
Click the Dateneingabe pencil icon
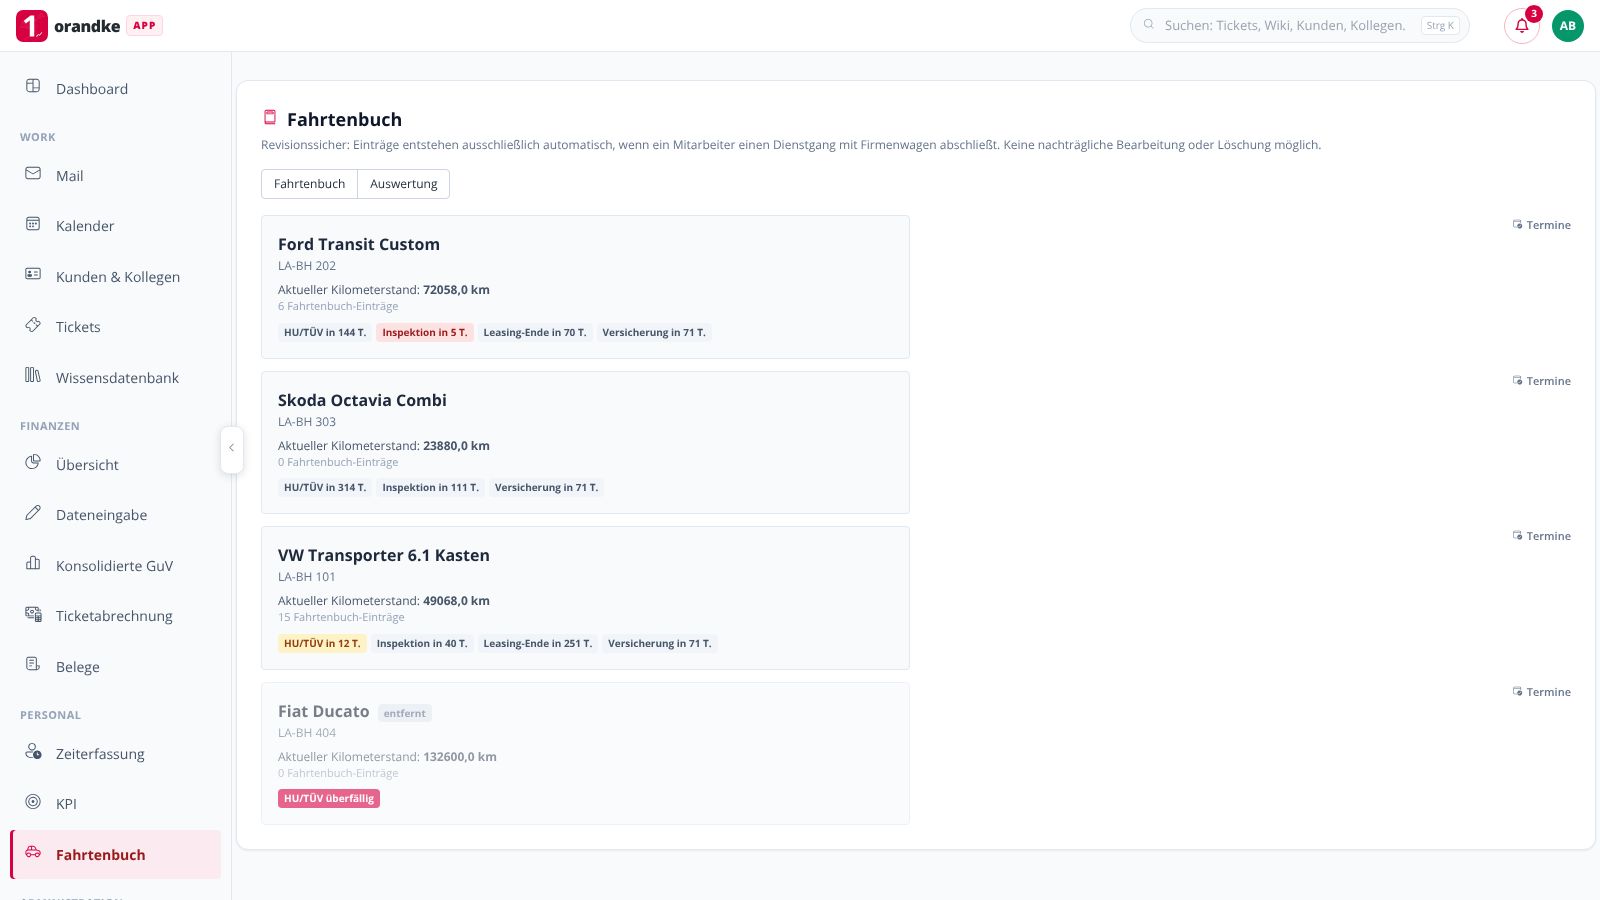tap(33, 512)
